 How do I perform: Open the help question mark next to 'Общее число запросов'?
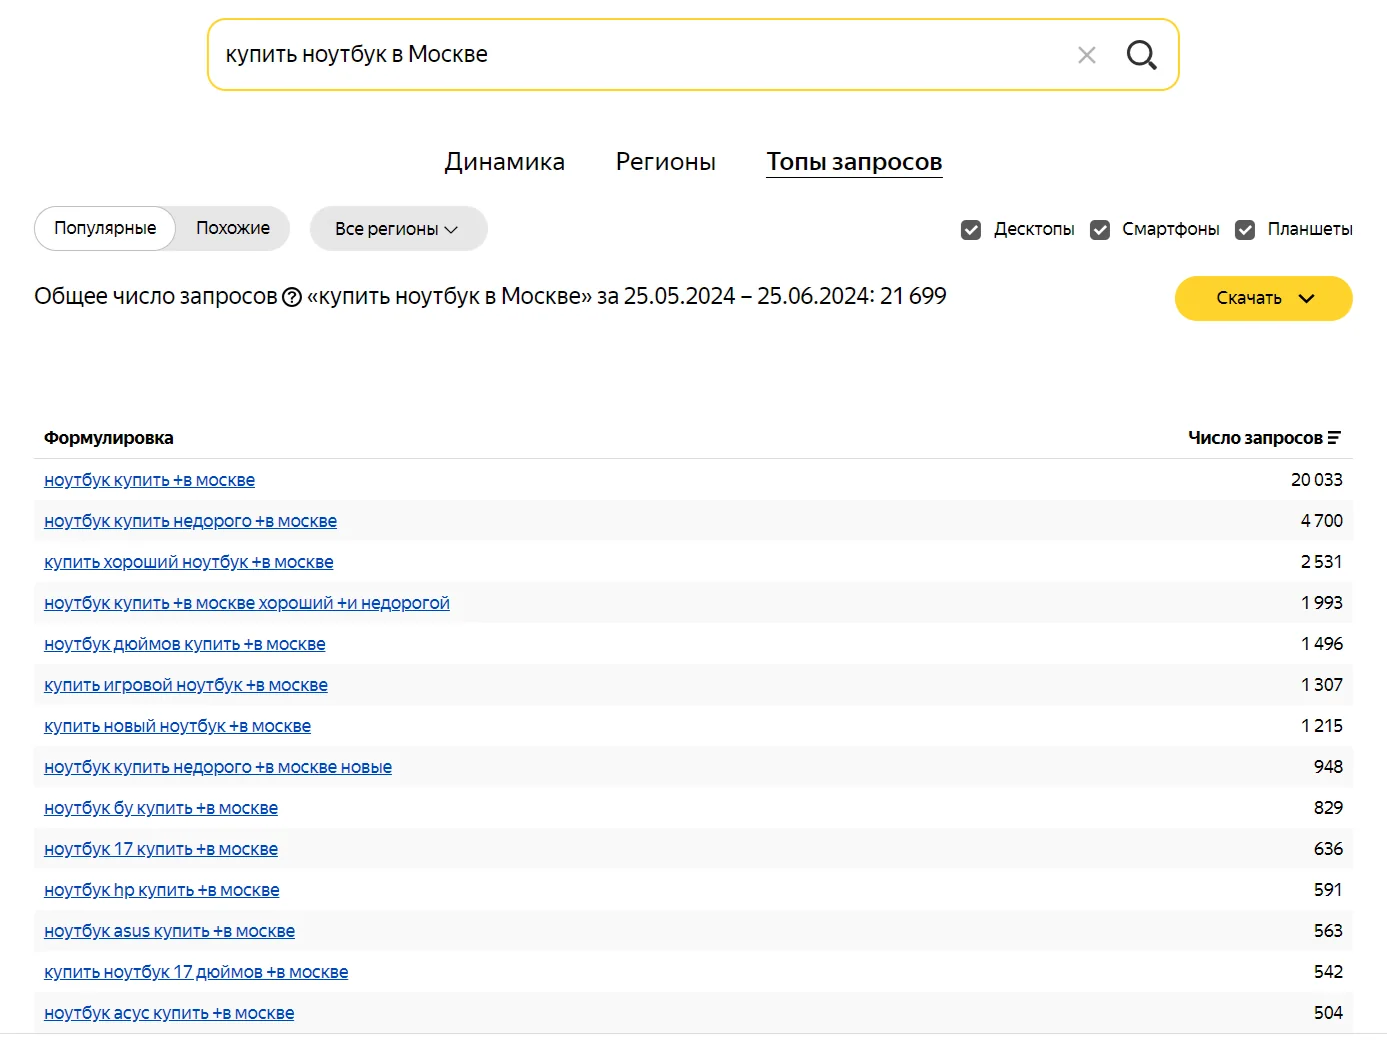292,297
